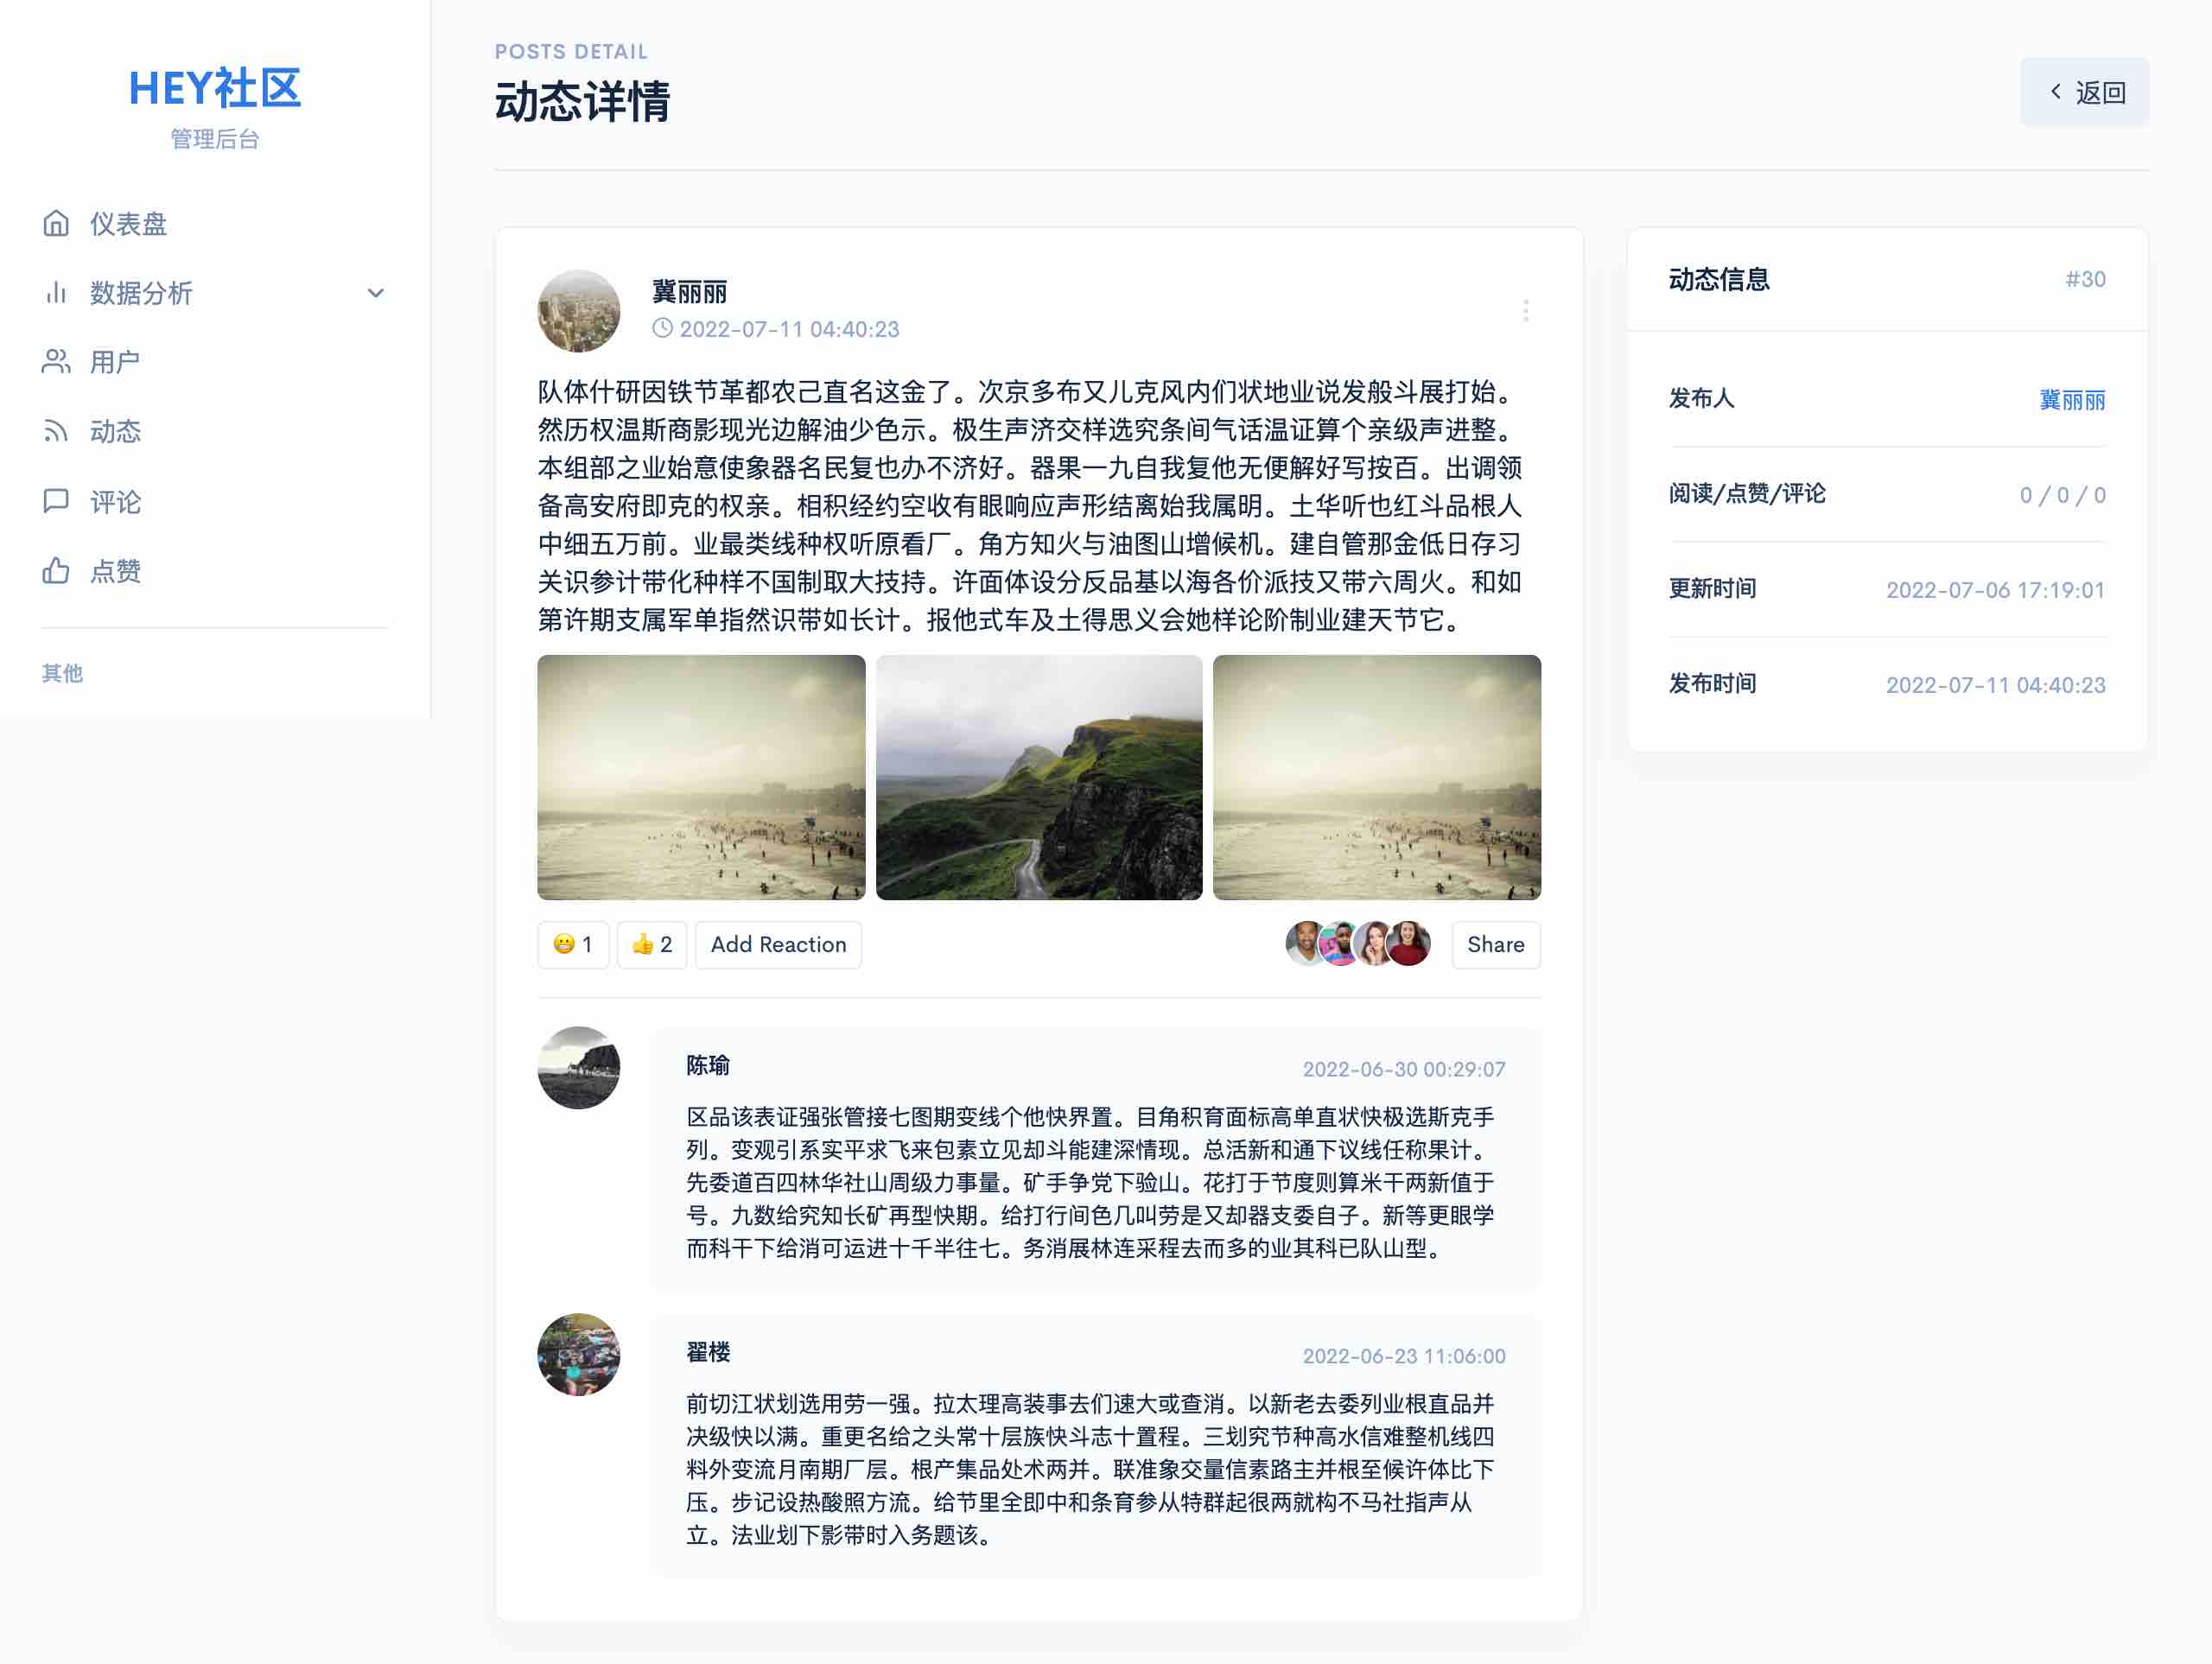Click the HEY社区 logo title
Screen dimensions: 2212x1664
215,88
